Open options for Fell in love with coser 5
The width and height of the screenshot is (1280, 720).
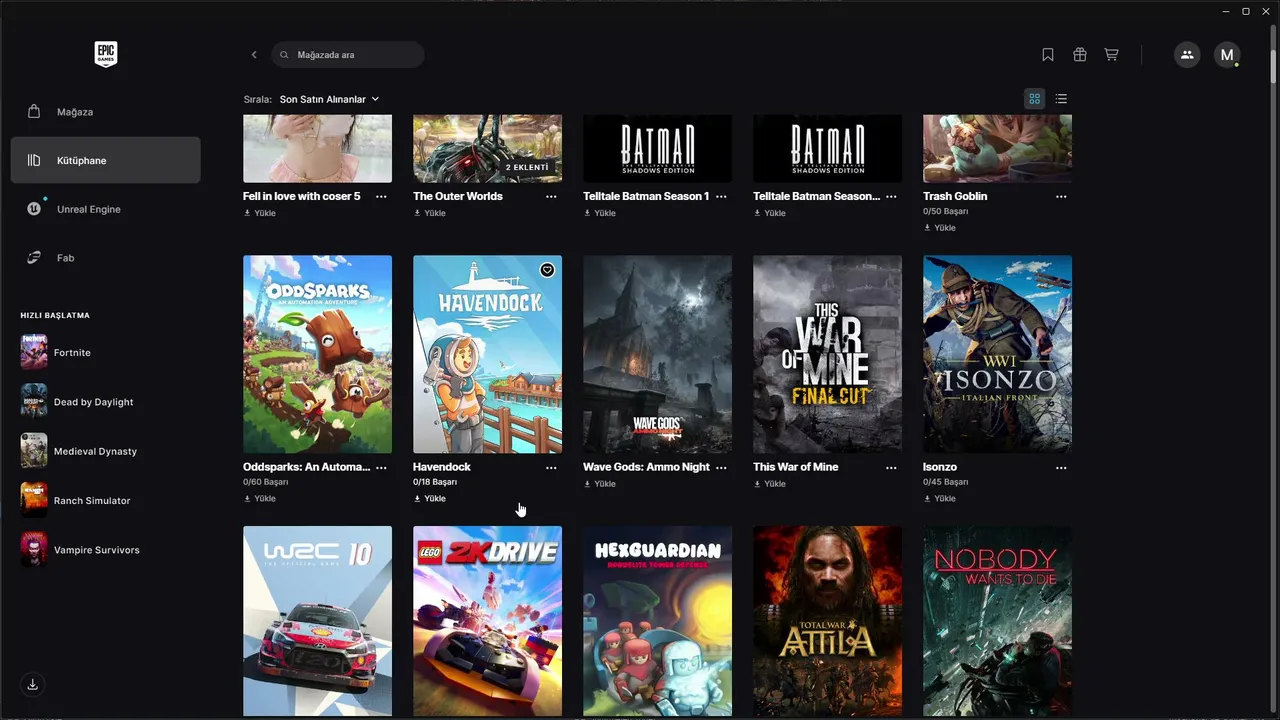point(381,196)
